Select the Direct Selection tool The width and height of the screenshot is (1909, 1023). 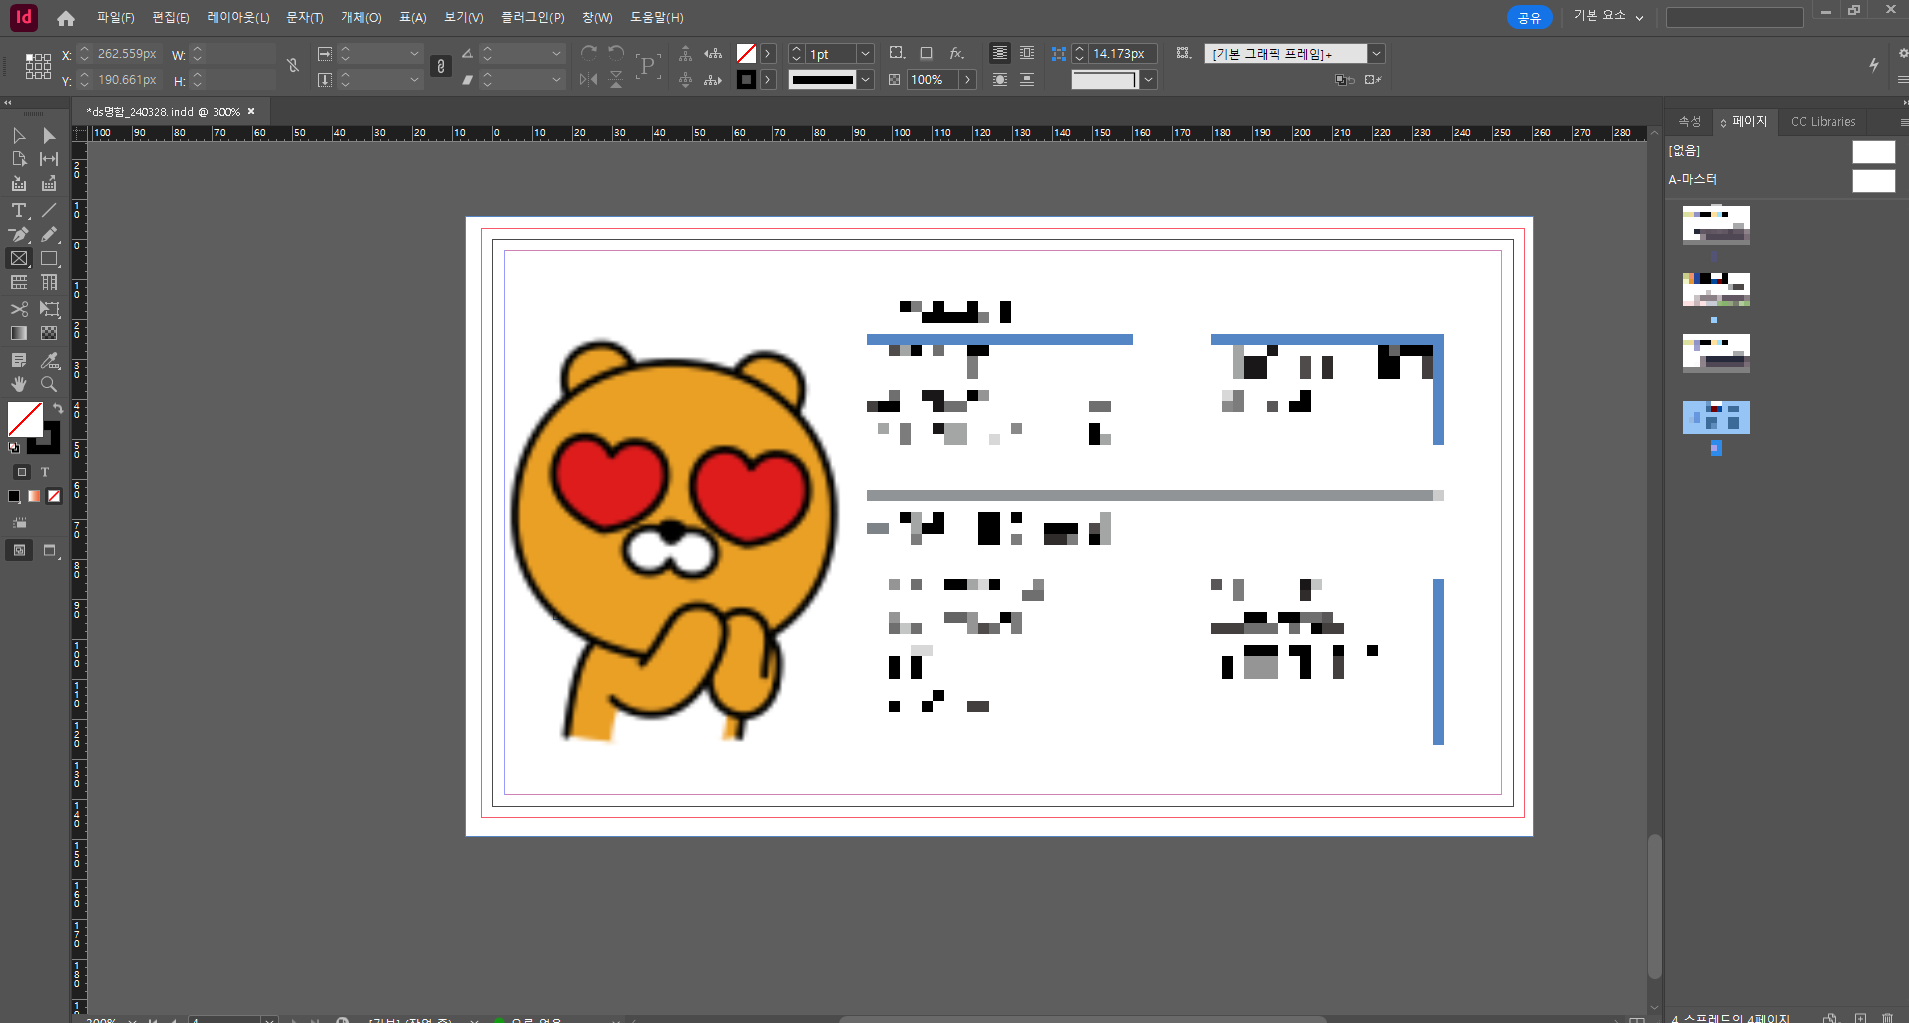(x=49, y=135)
